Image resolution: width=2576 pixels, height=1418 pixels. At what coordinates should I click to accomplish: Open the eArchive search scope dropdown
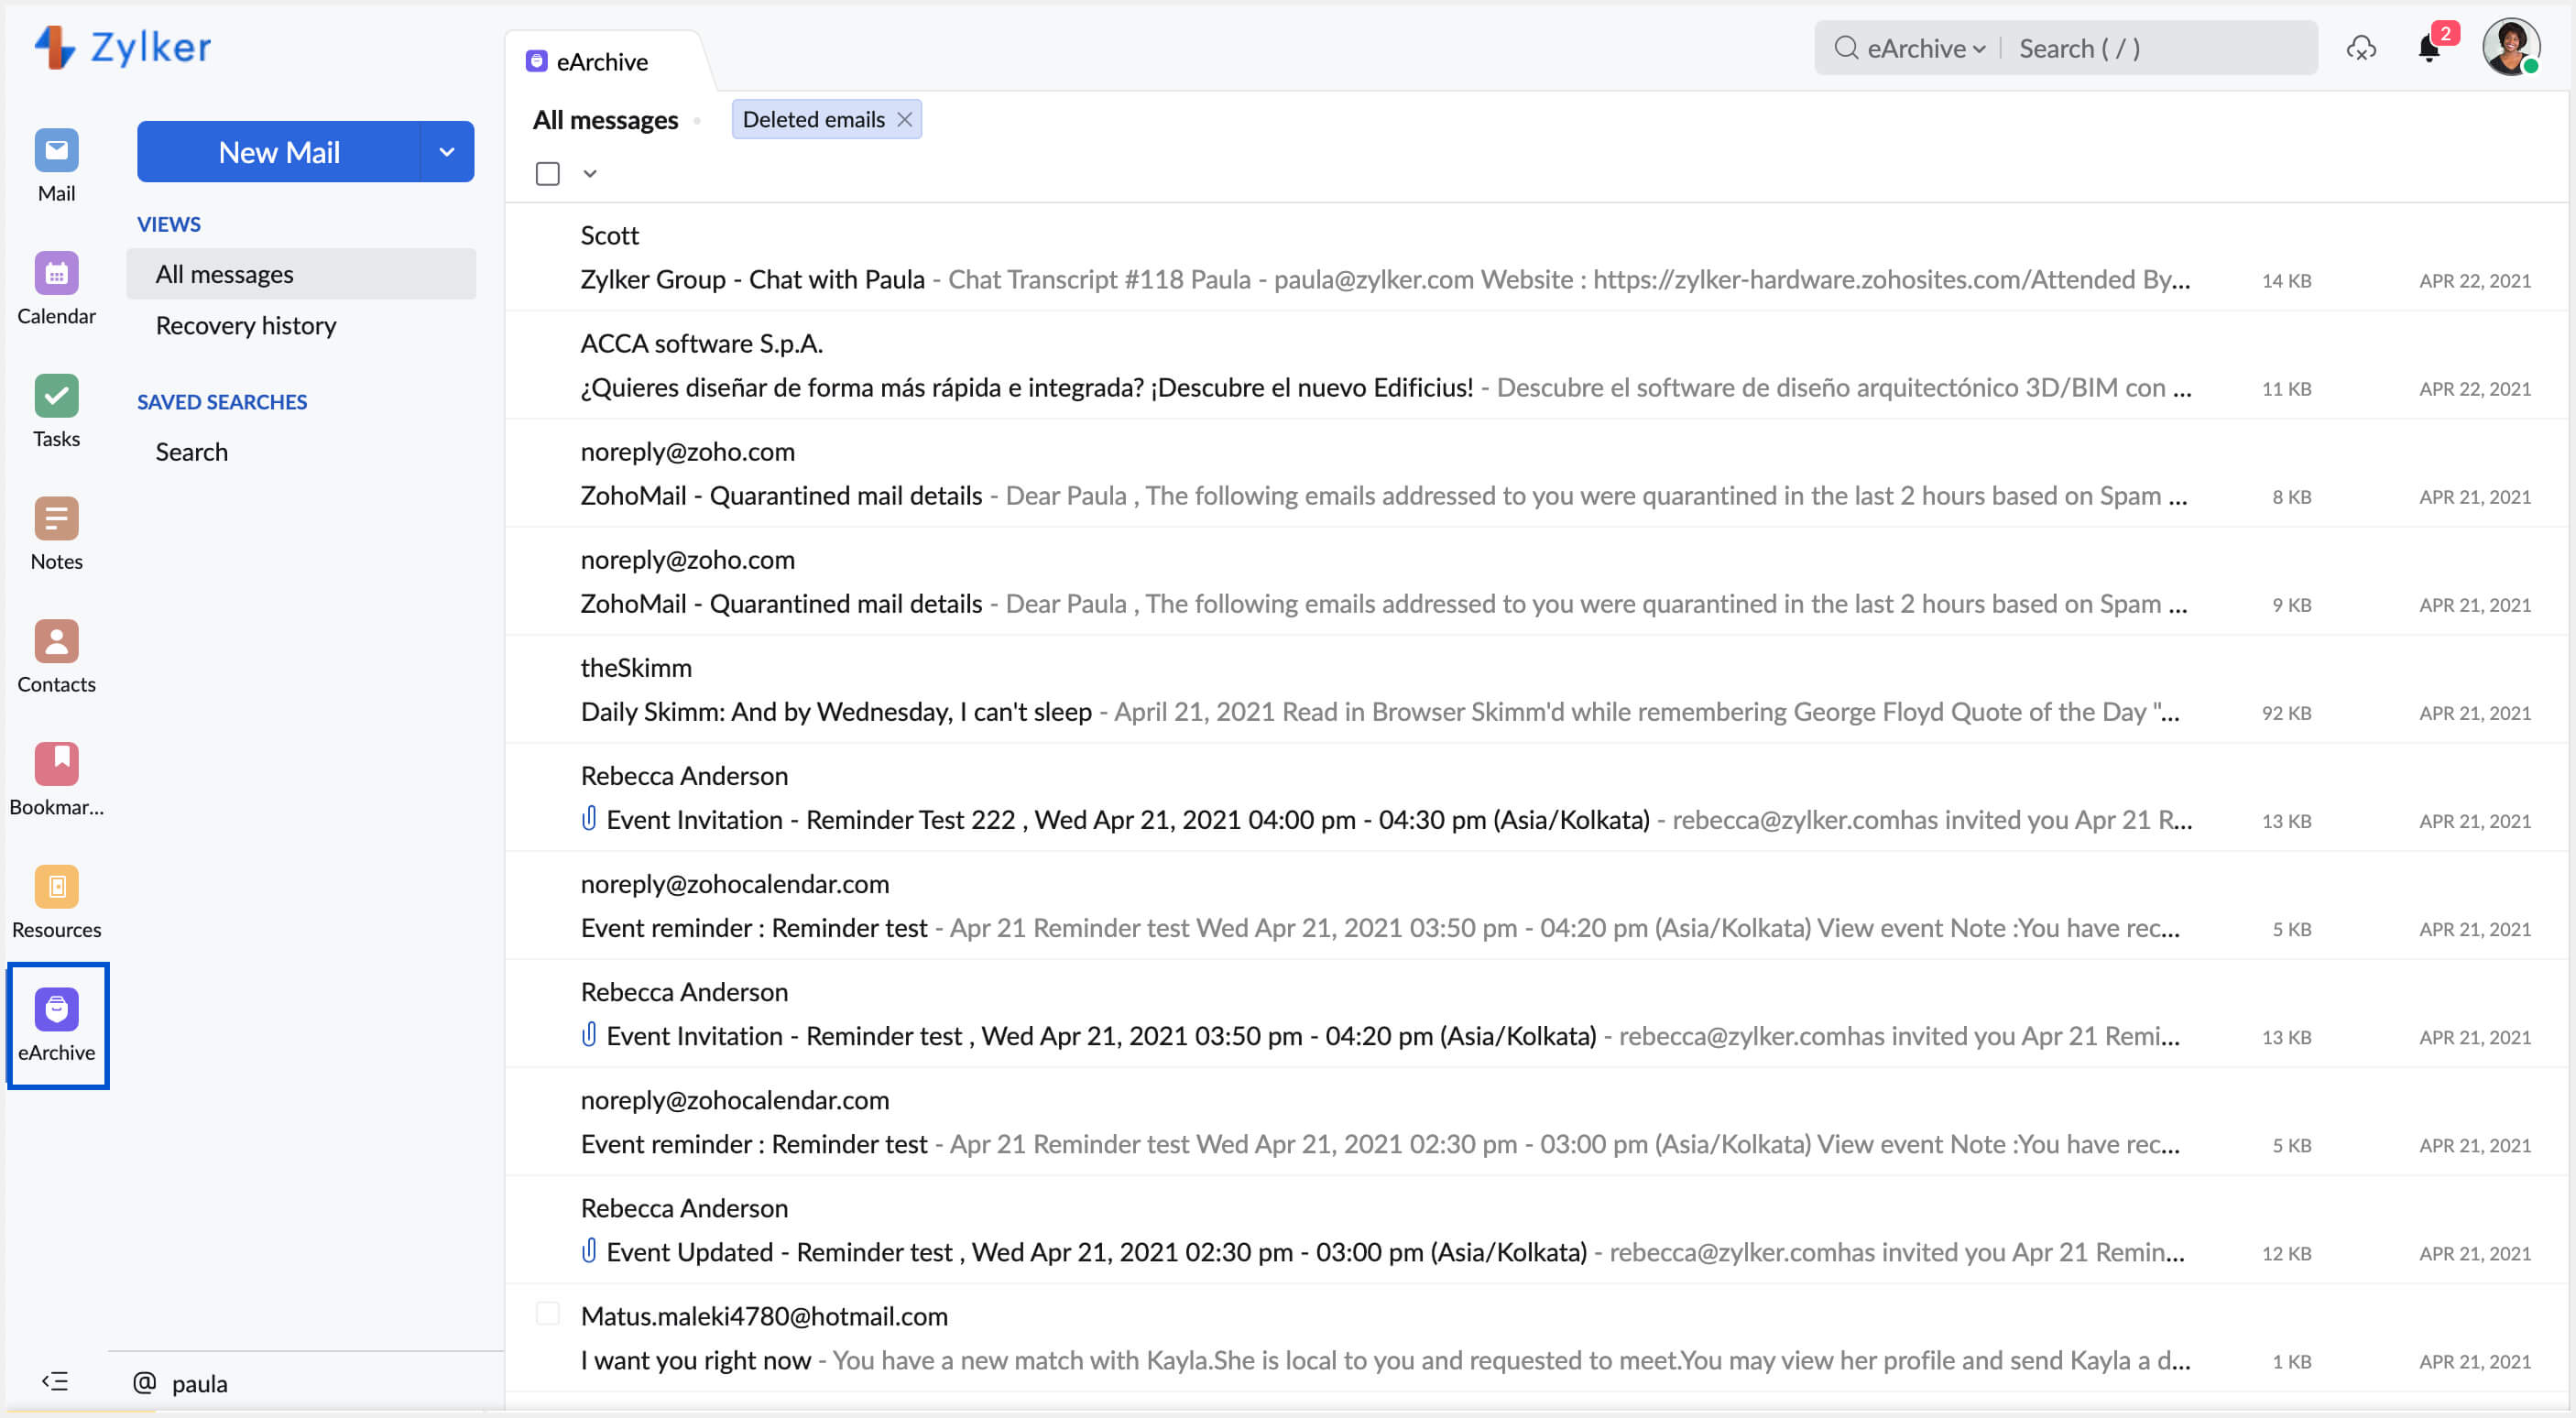coord(1925,49)
